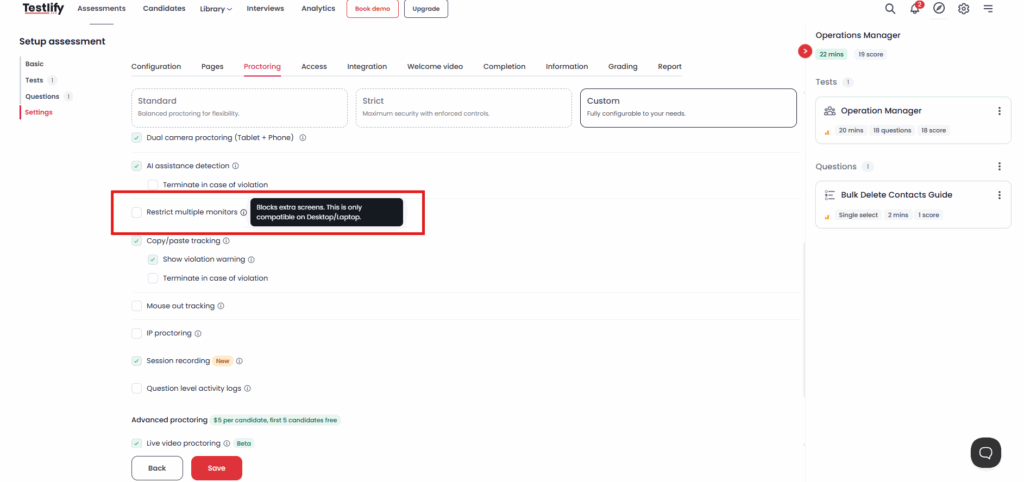Click info icon beside Question level activity logs

tap(248, 389)
